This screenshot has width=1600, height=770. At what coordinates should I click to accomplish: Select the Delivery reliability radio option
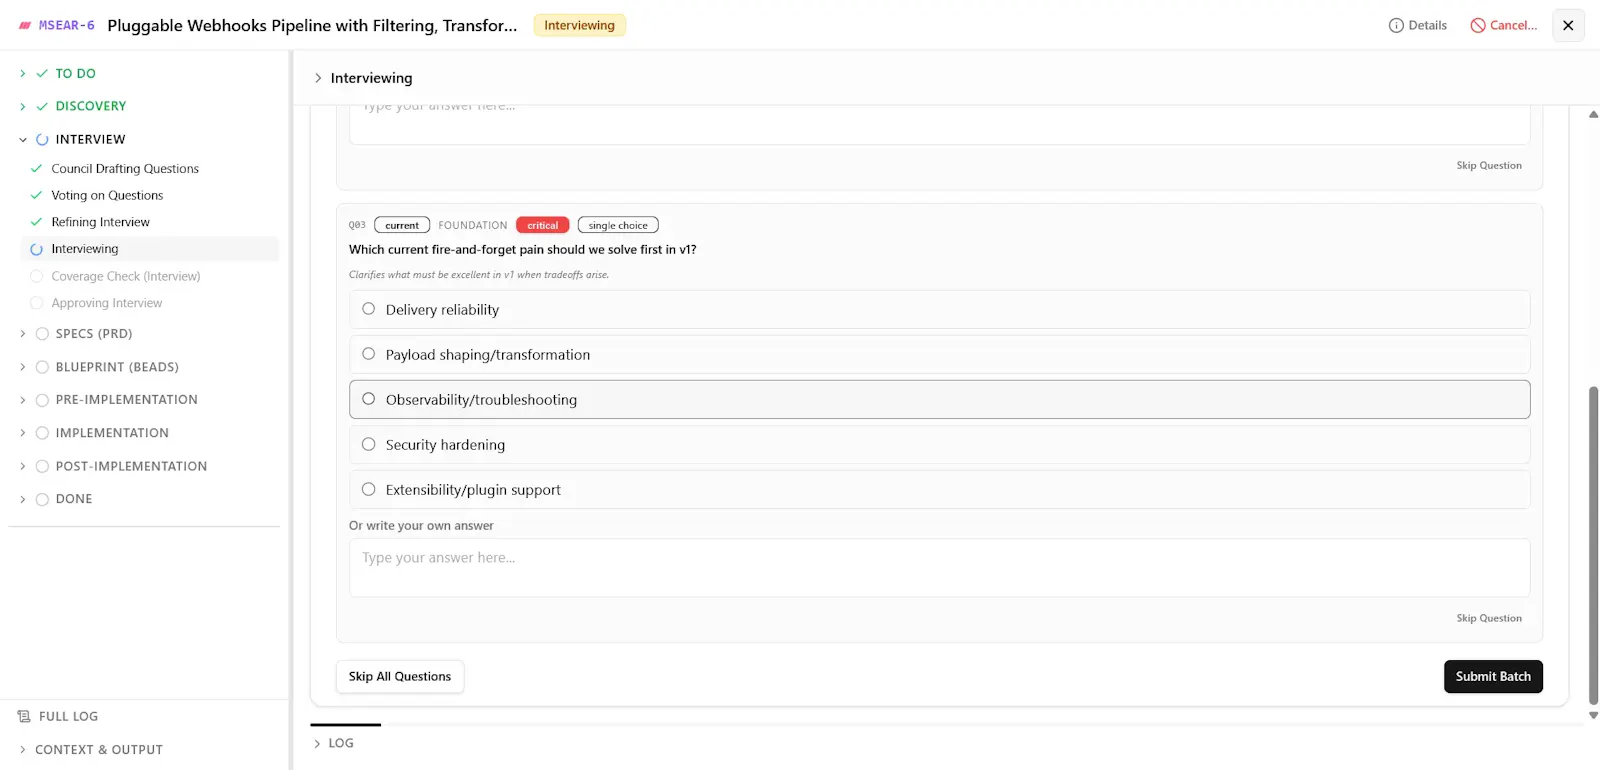[368, 309]
